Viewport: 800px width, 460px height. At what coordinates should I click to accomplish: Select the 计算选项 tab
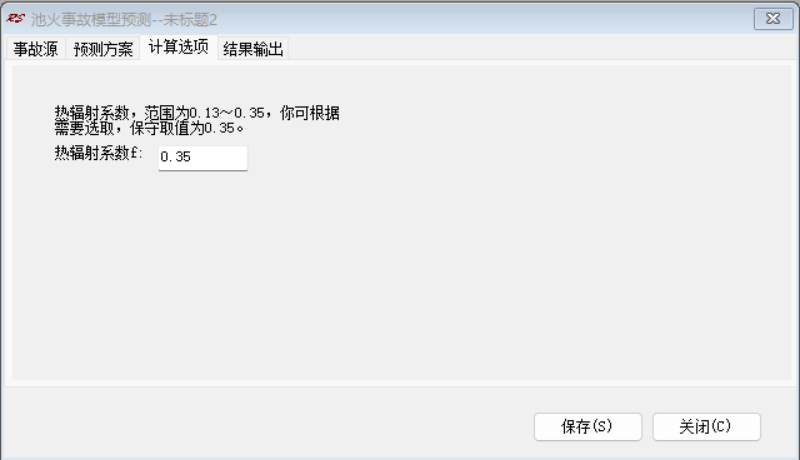tap(179, 47)
